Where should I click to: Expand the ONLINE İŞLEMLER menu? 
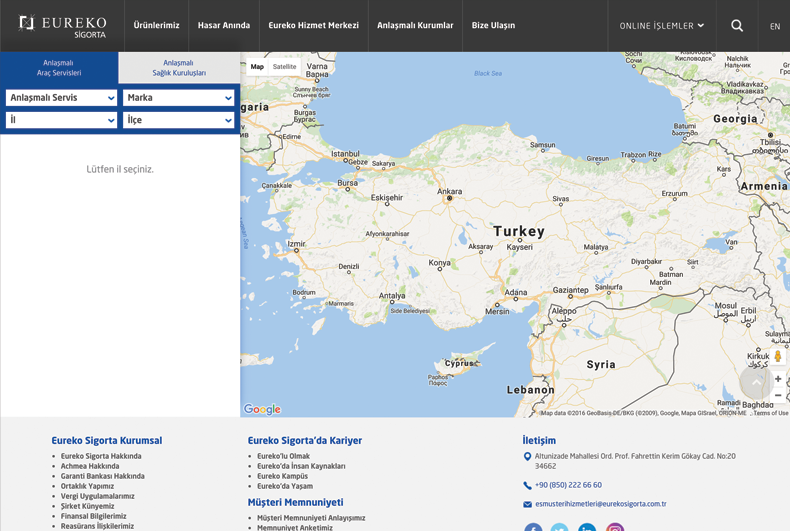pos(662,26)
